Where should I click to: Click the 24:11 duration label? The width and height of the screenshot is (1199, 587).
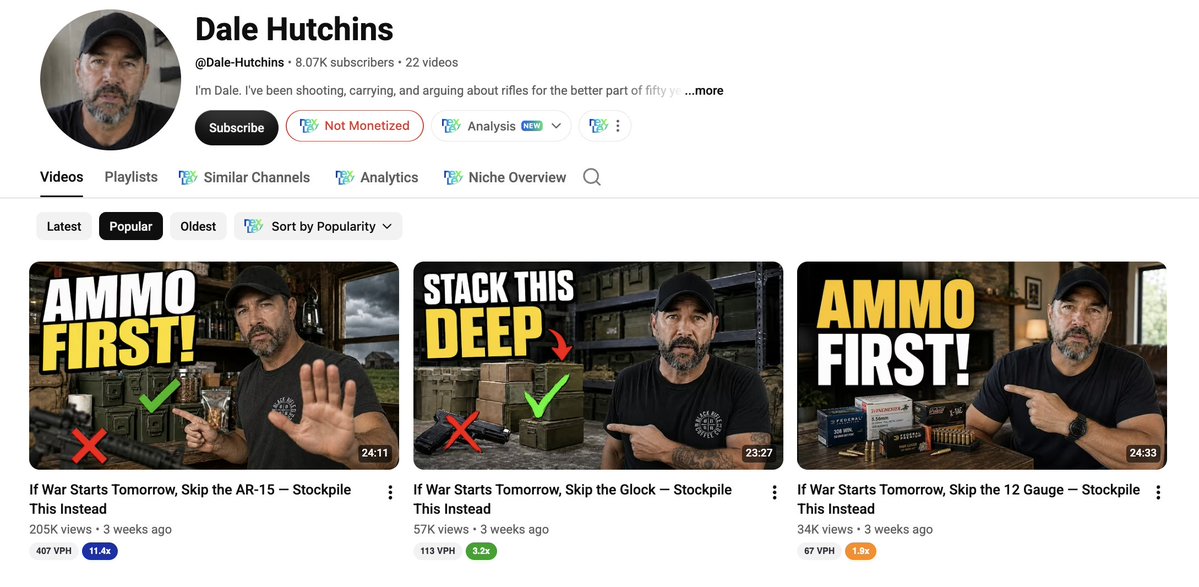pyautogui.click(x=375, y=452)
